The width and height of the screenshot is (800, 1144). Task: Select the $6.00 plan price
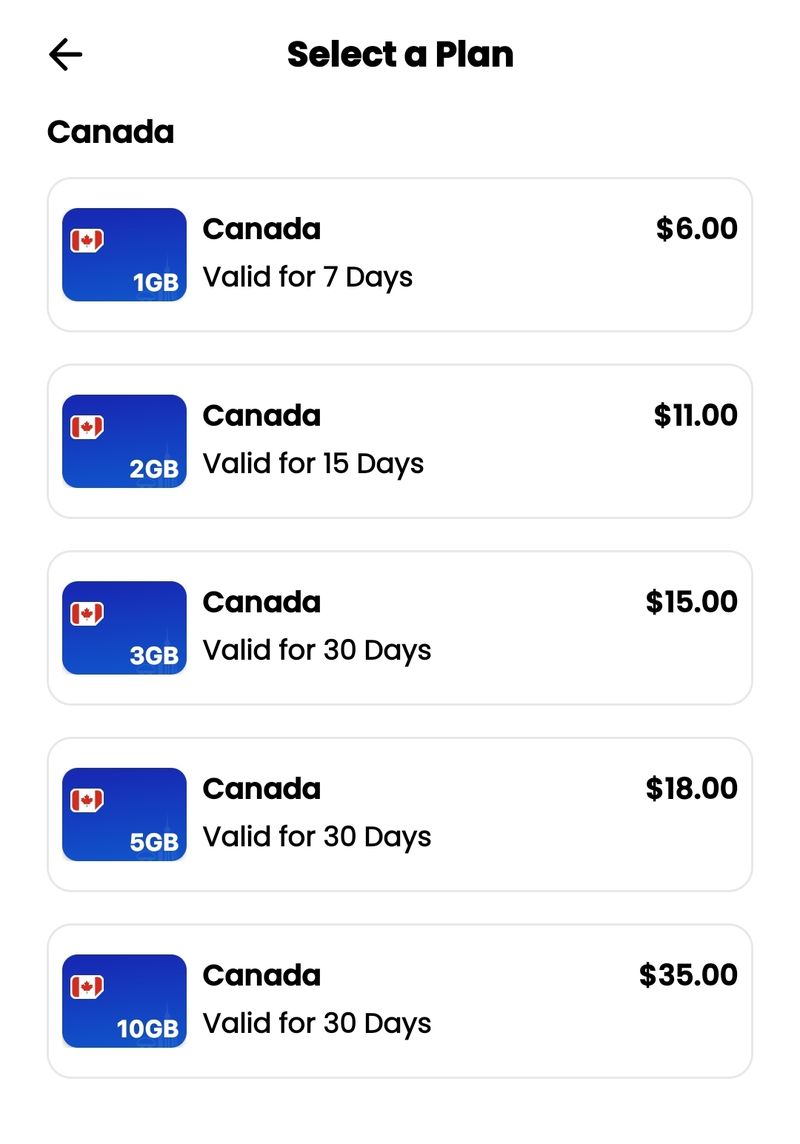tap(696, 228)
